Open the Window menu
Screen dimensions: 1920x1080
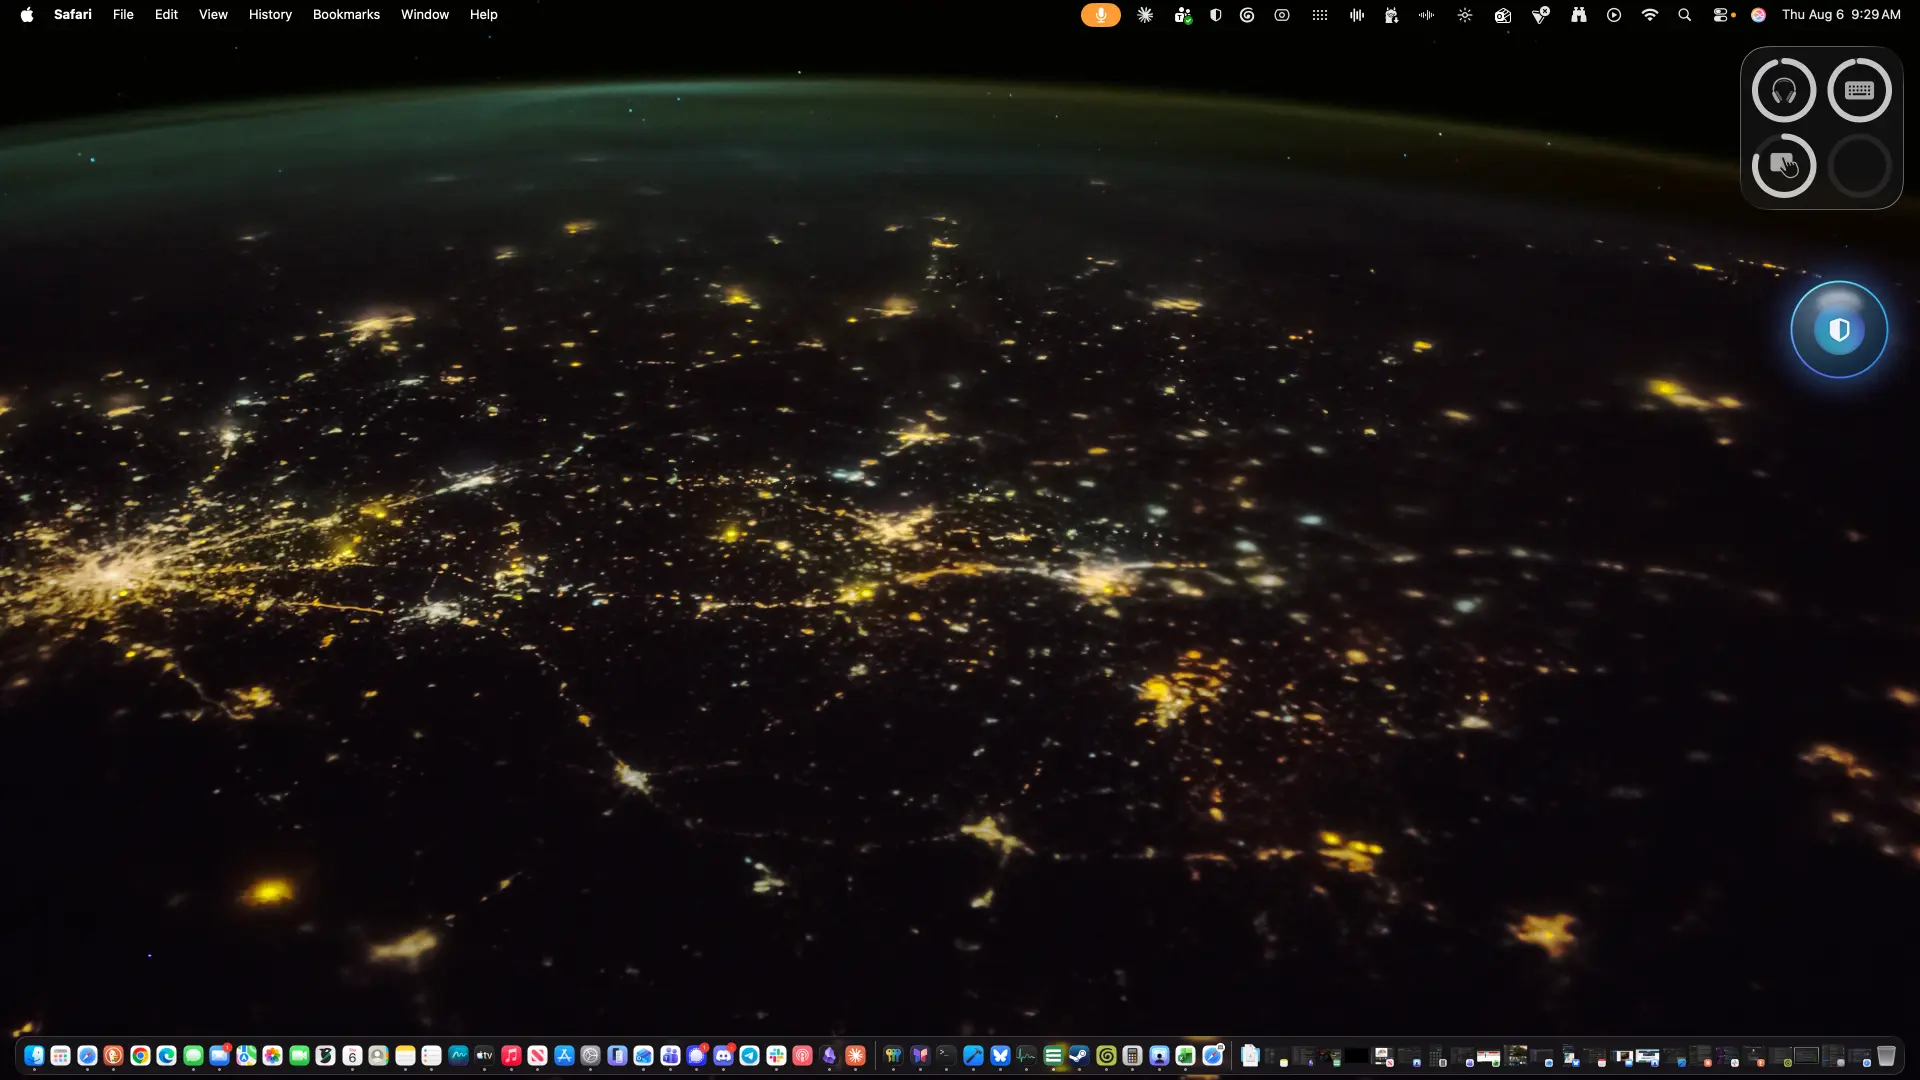click(x=425, y=14)
